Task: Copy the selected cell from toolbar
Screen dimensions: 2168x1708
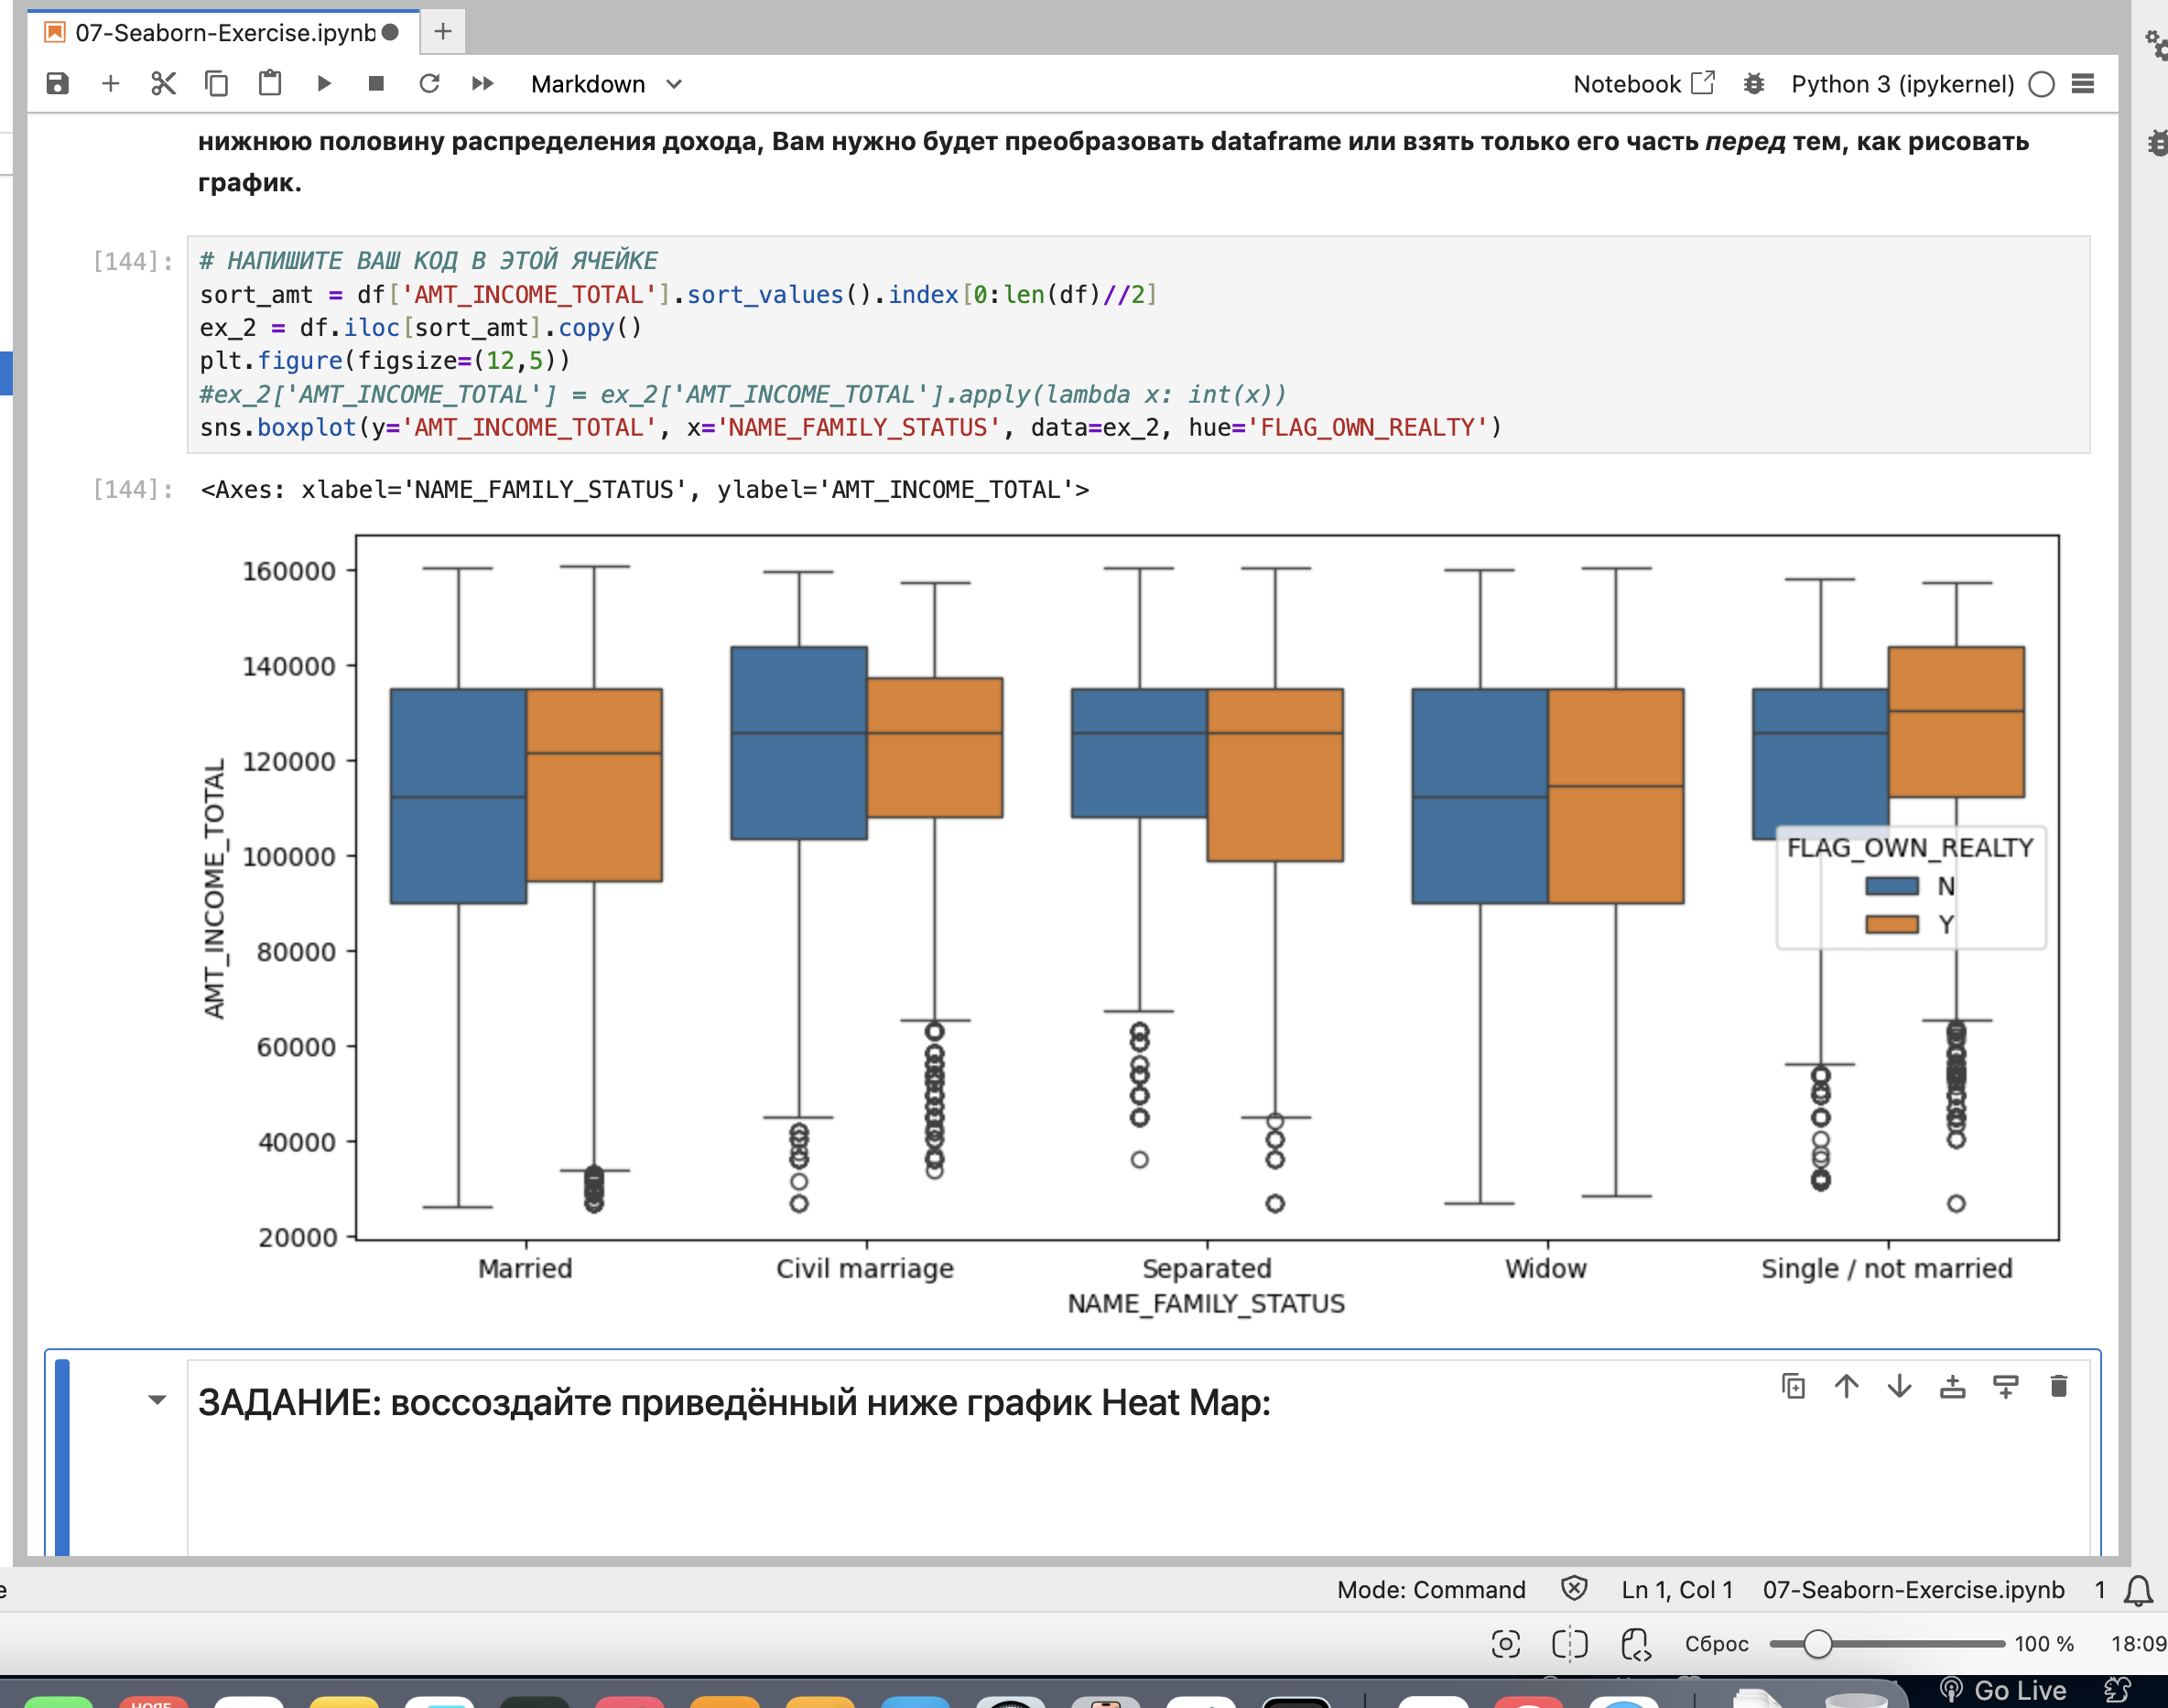Action: point(216,84)
